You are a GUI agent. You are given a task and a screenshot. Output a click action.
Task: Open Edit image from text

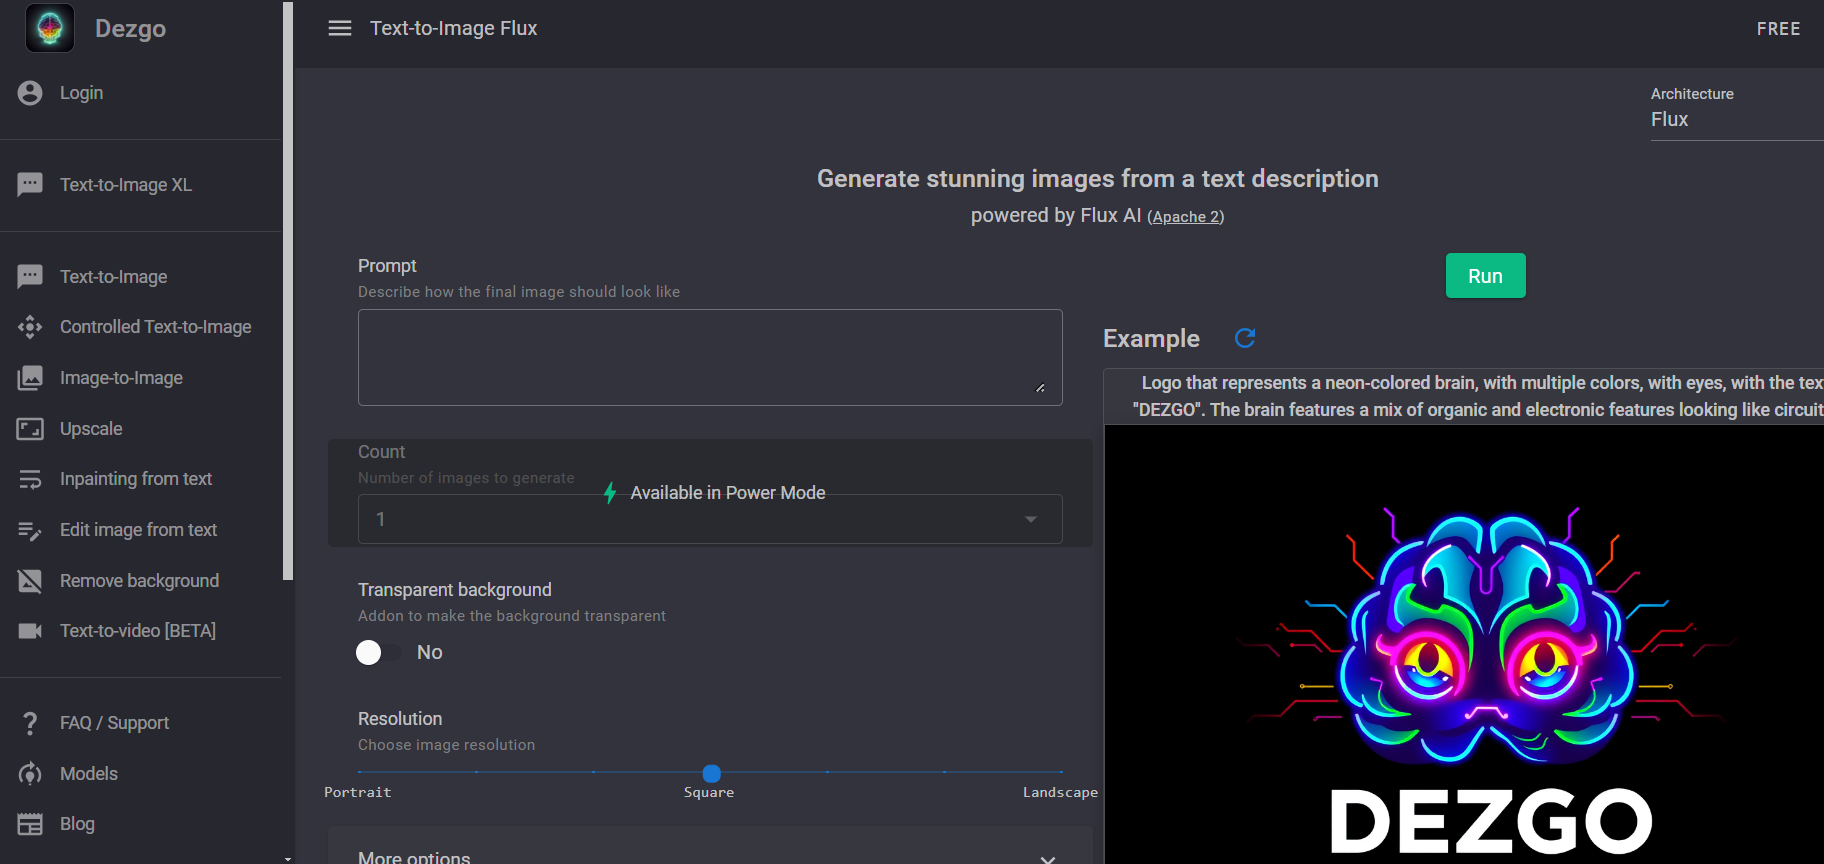tap(138, 530)
